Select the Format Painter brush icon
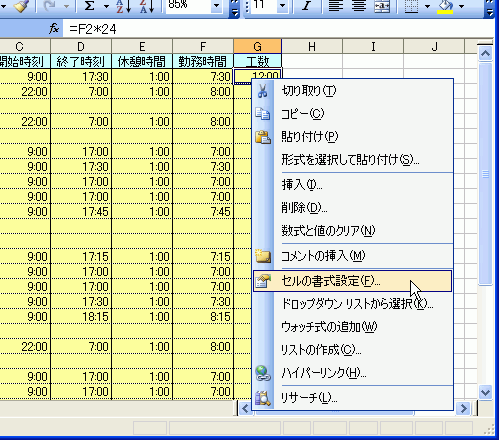 [x=21, y=6]
